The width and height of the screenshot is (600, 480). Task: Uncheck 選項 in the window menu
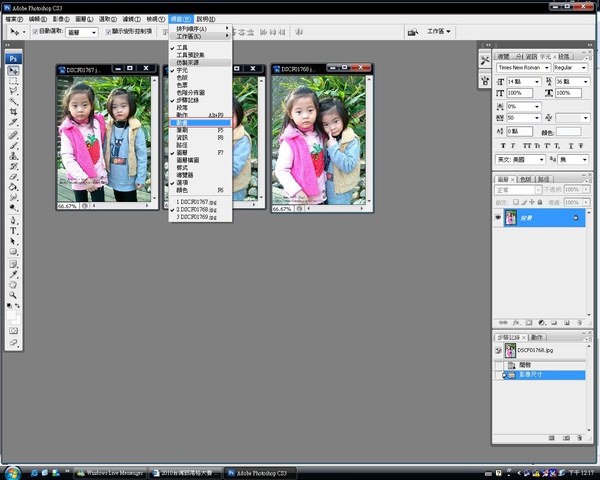182,183
